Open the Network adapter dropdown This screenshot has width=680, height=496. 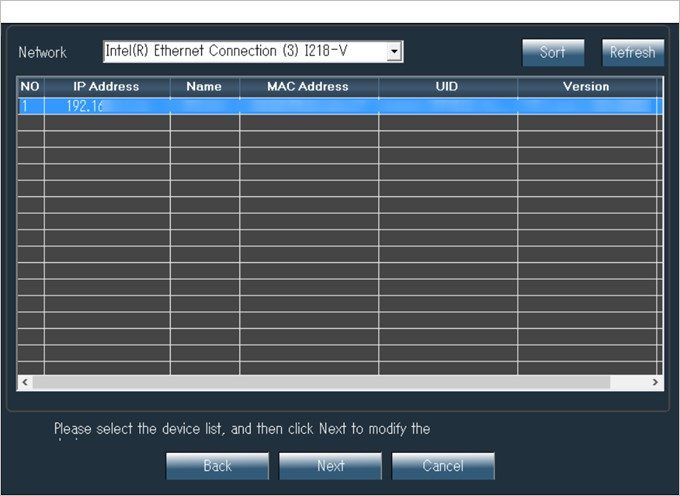coord(394,52)
